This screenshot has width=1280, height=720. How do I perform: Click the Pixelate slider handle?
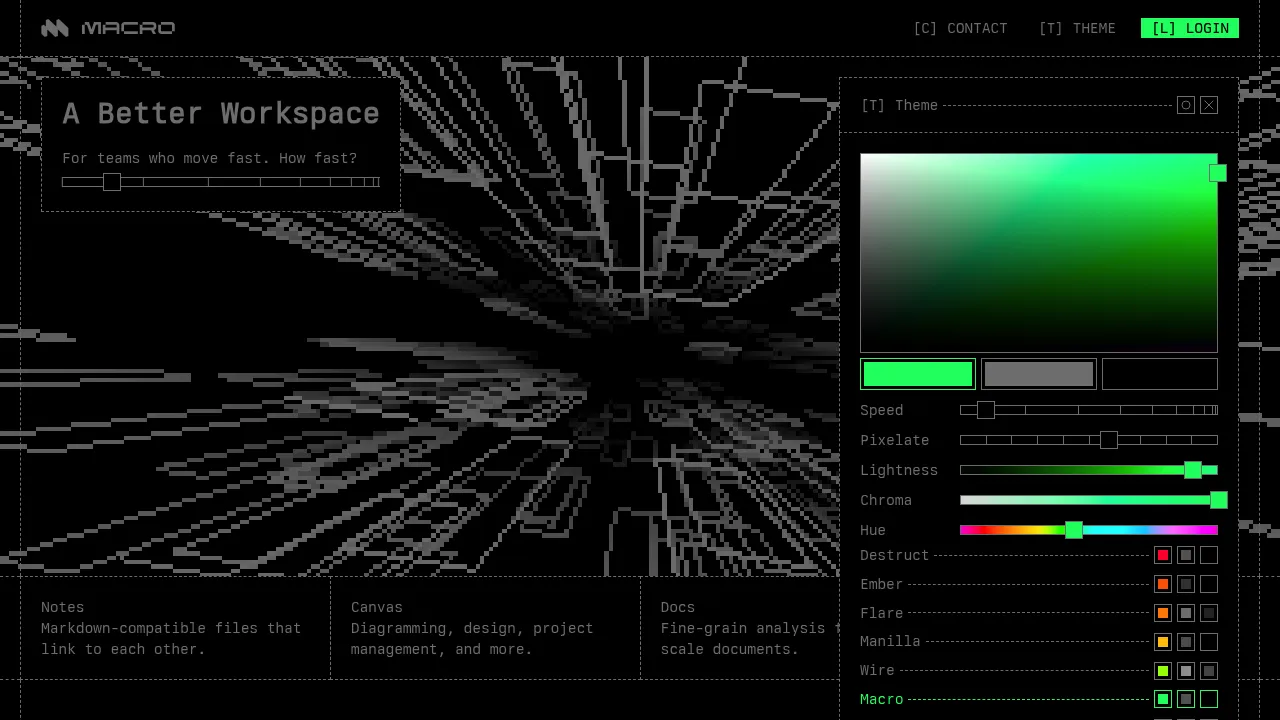tap(1109, 440)
